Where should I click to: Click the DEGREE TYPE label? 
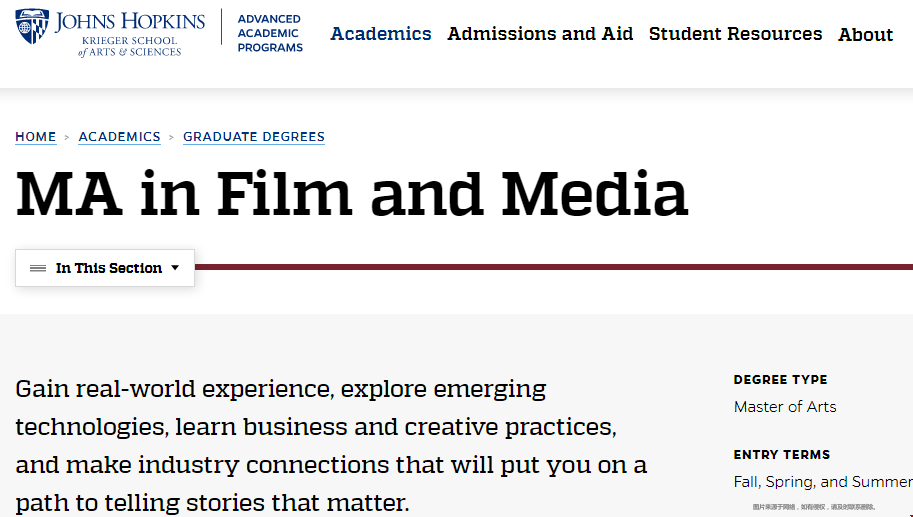click(x=780, y=380)
